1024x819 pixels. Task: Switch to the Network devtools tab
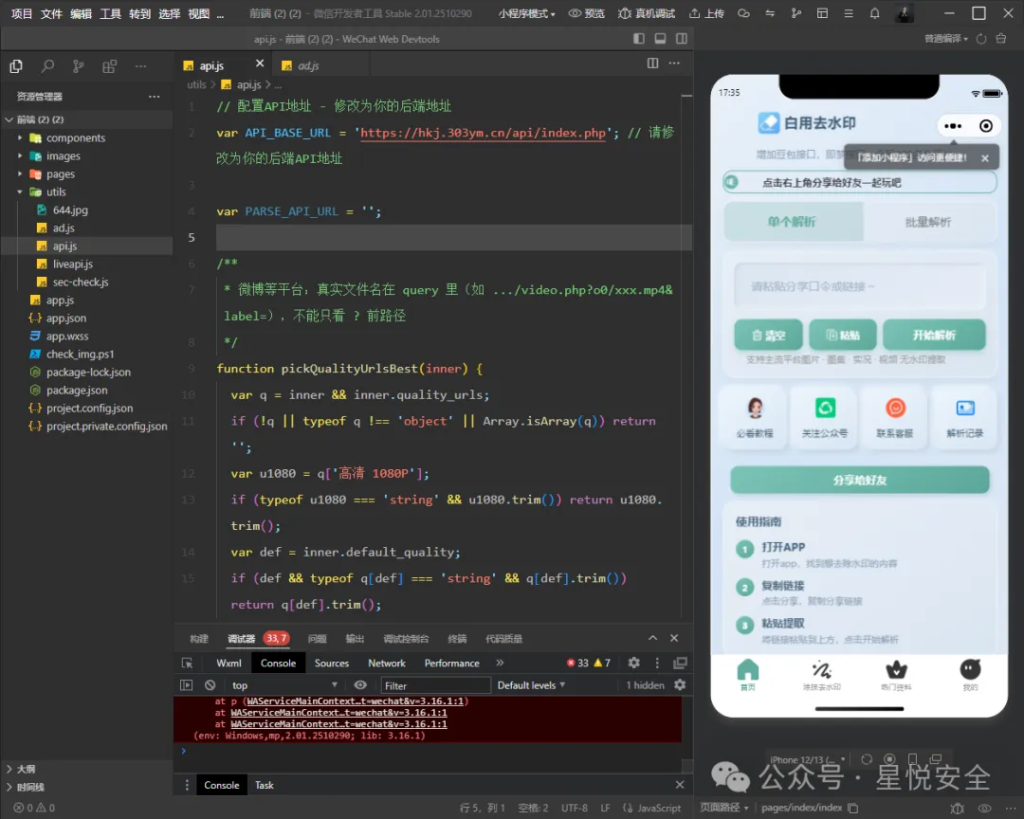387,663
